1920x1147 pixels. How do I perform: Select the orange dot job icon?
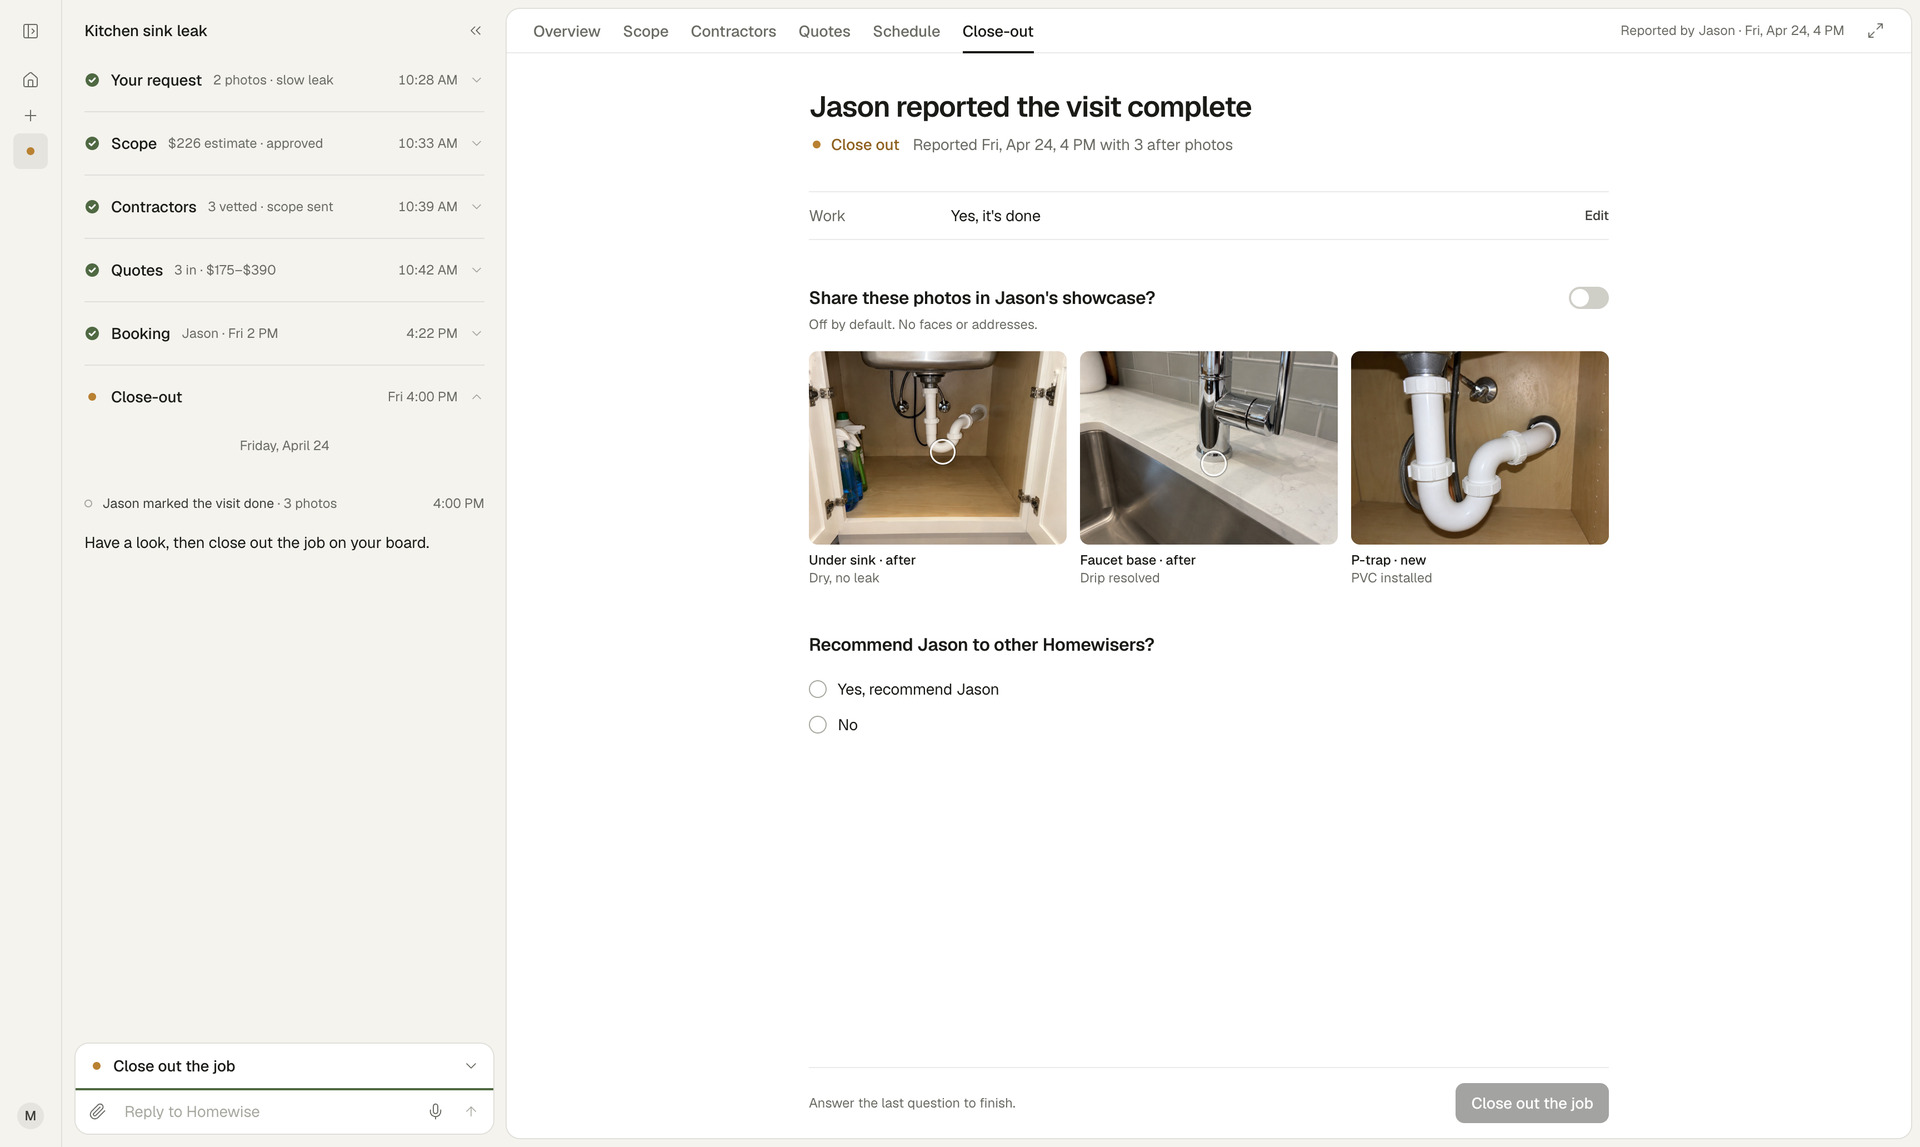click(30, 151)
